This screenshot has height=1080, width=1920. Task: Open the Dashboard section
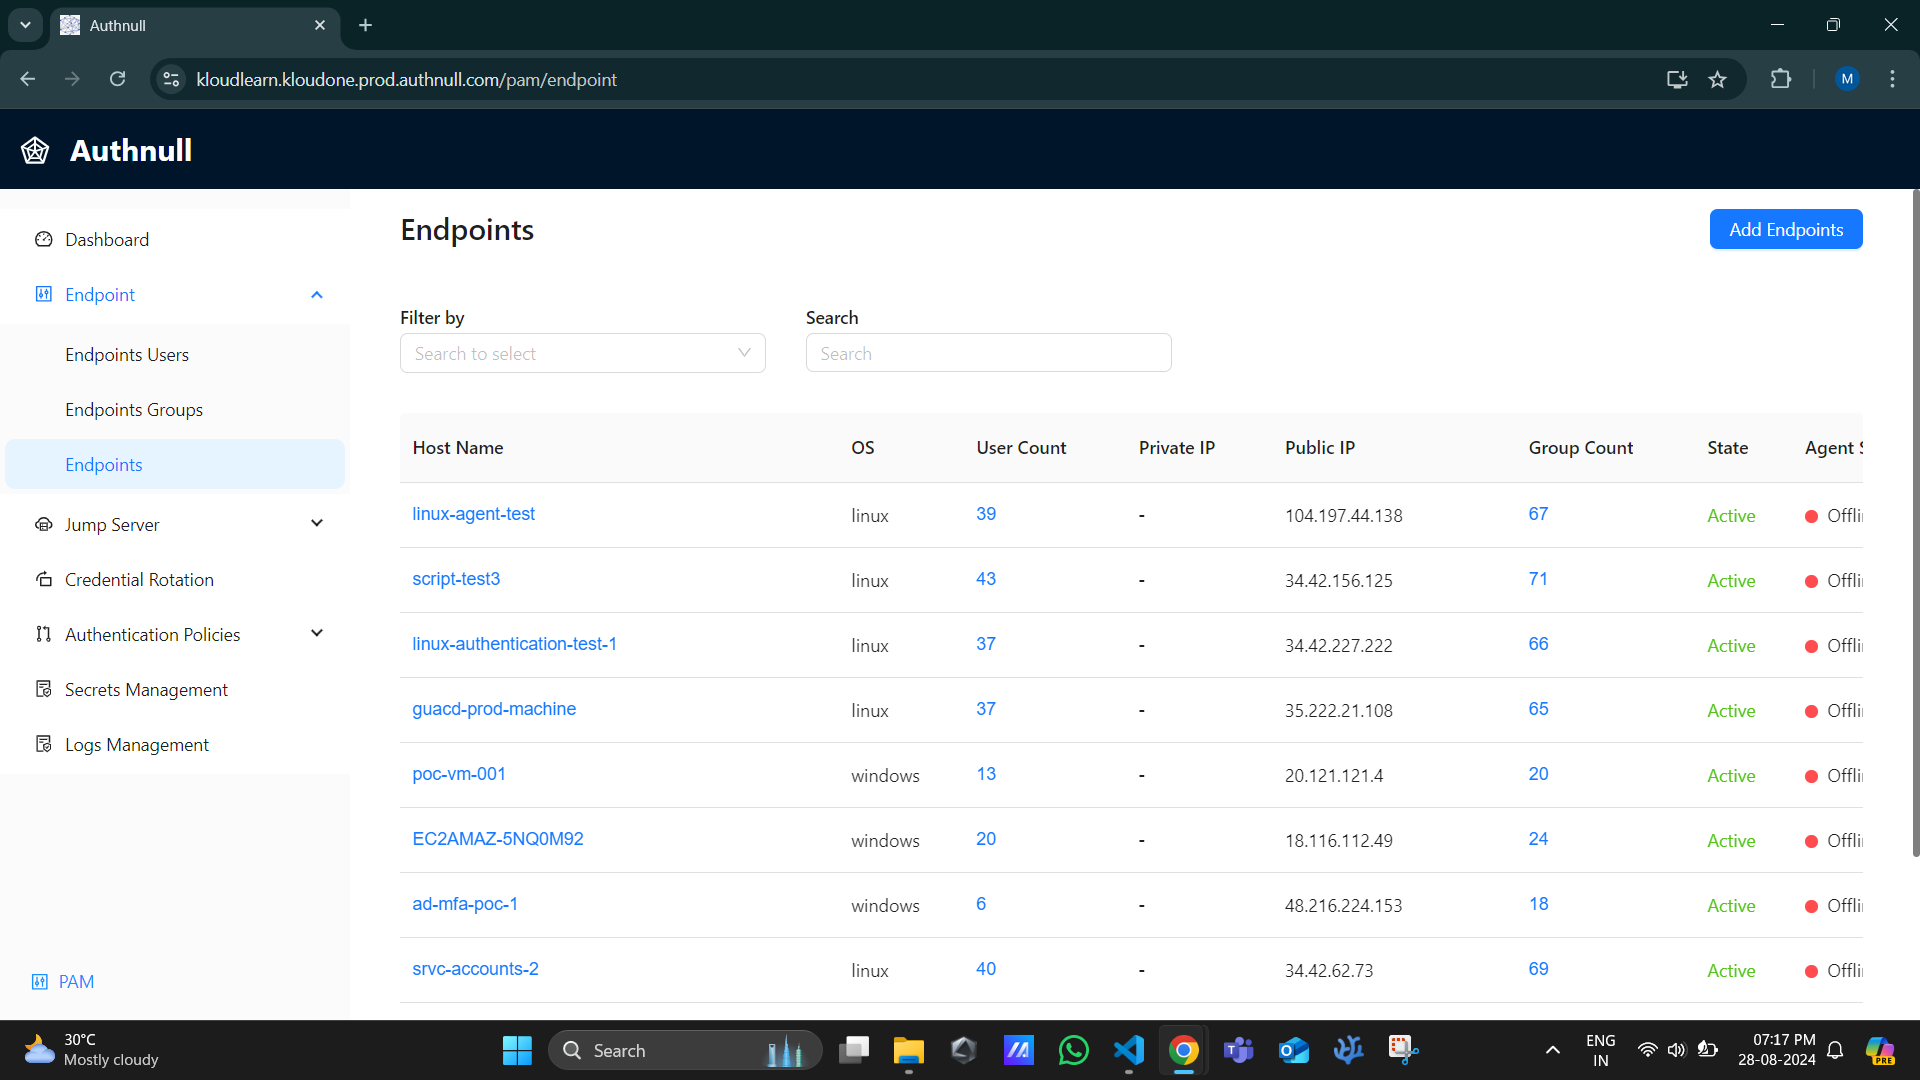click(108, 239)
